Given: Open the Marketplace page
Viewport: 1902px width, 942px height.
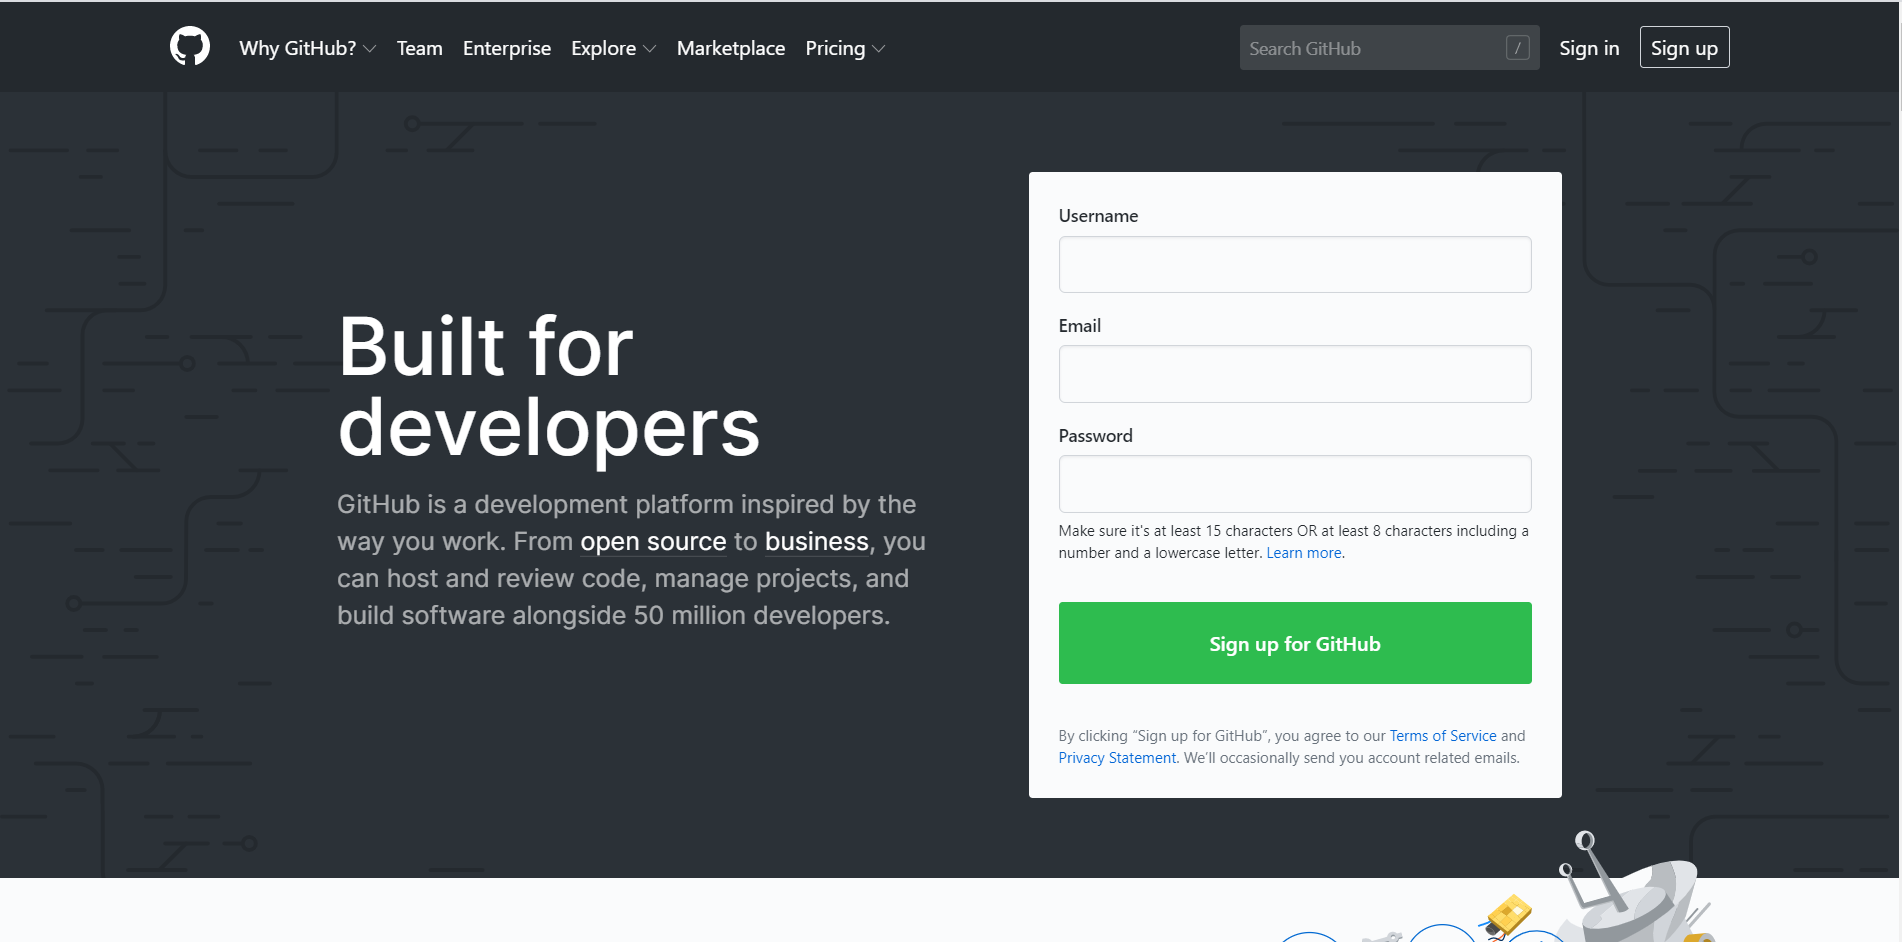Looking at the screenshot, I should [731, 48].
